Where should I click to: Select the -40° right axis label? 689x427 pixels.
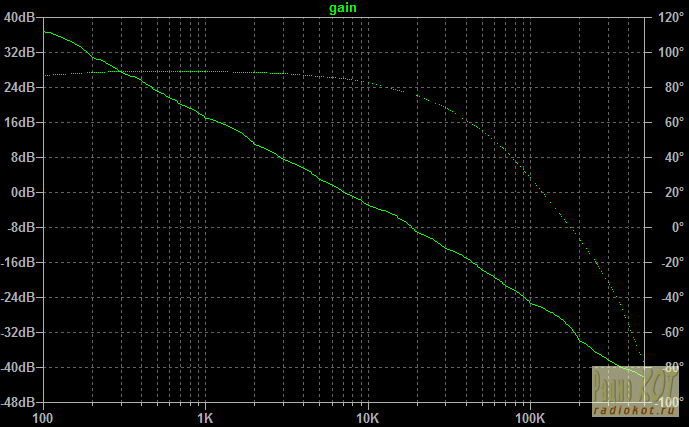tap(668, 297)
